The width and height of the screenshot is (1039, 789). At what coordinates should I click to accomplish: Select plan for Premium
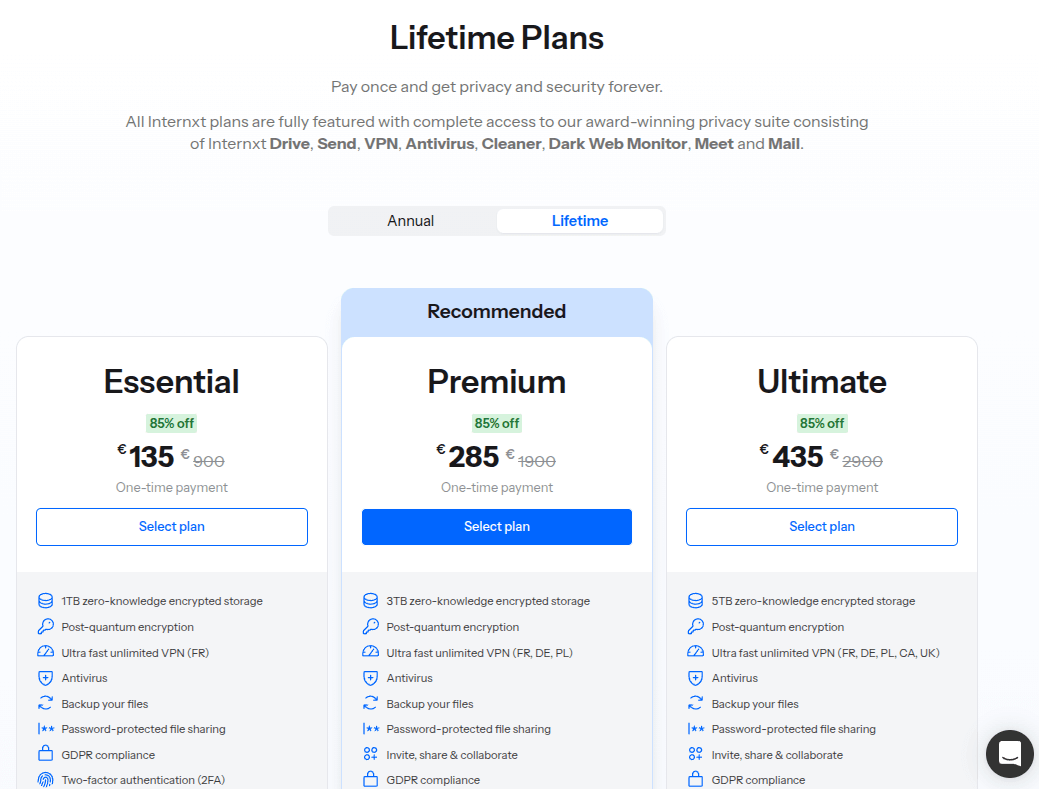(x=496, y=526)
